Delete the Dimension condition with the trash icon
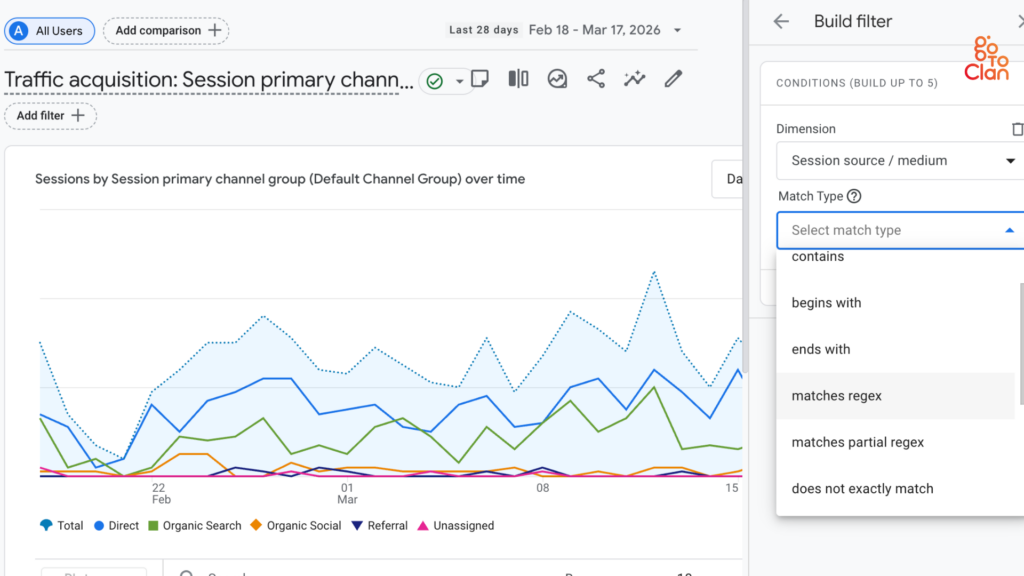 [1017, 128]
